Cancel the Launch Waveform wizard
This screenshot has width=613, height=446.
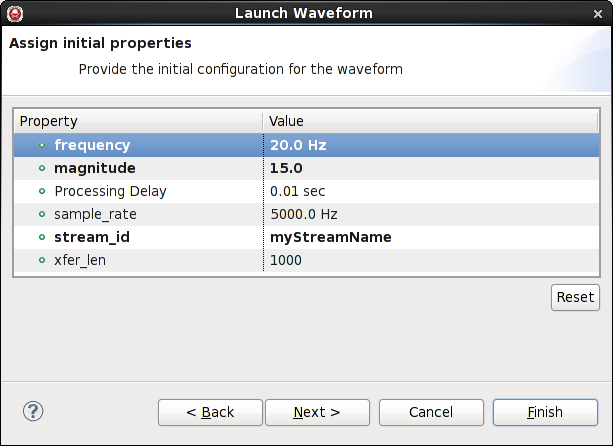pyautogui.click(x=431, y=412)
